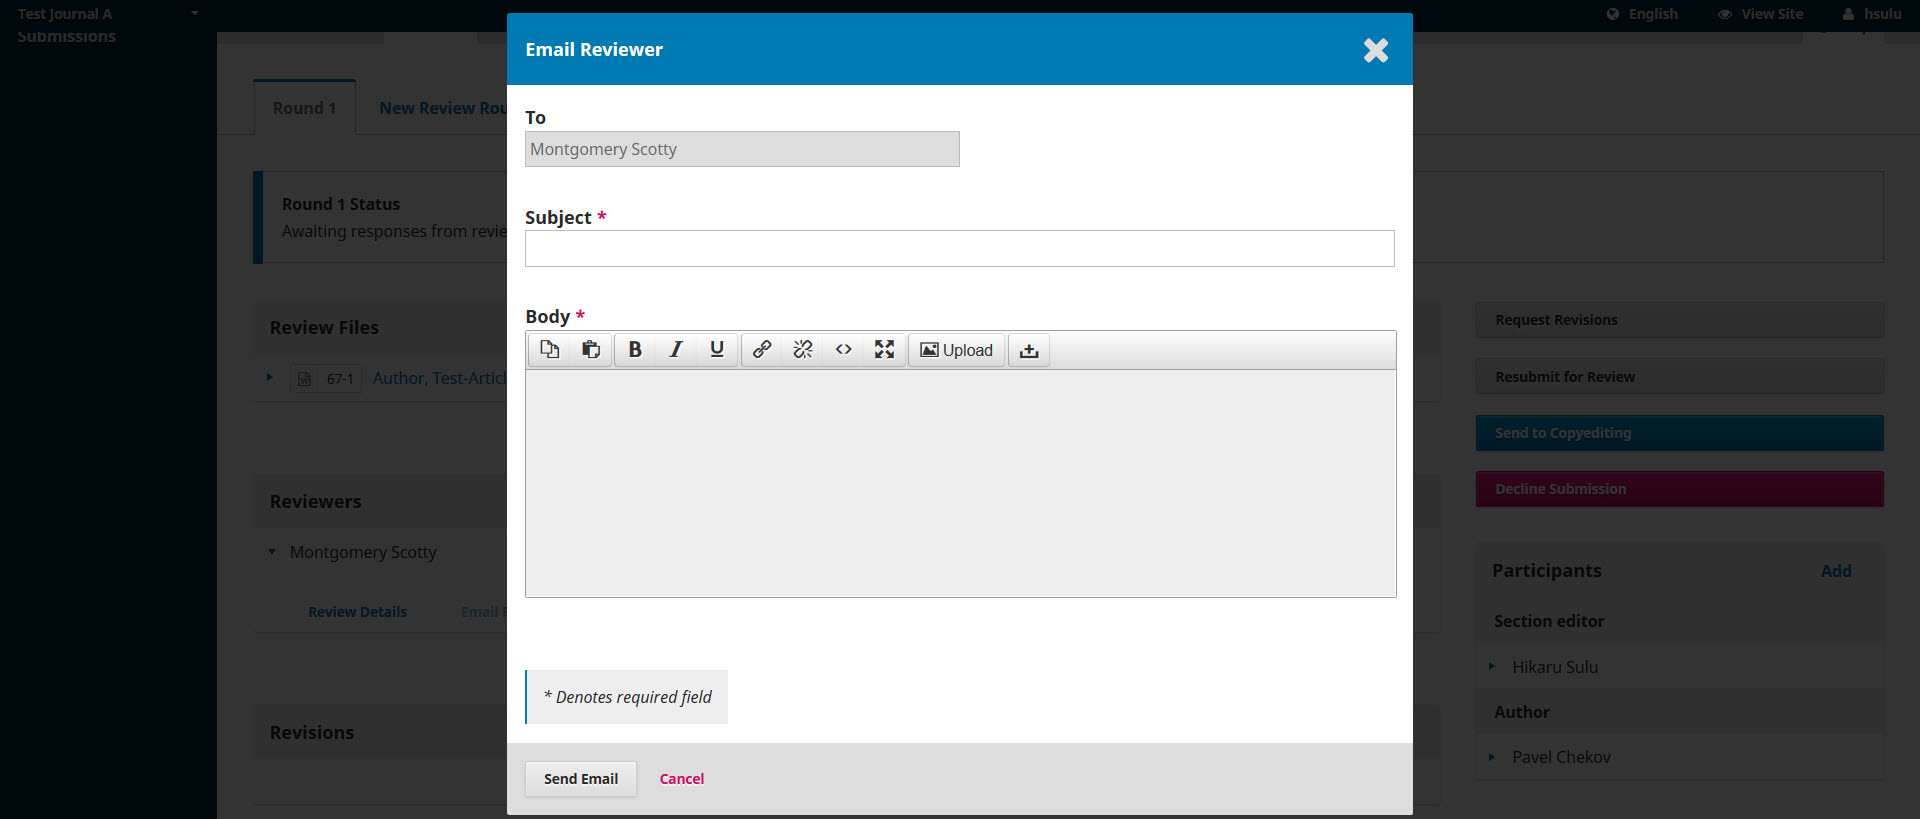This screenshot has height=819, width=1920.
Task: Toggle Underline formatting in the body editor
Action: 717,349
